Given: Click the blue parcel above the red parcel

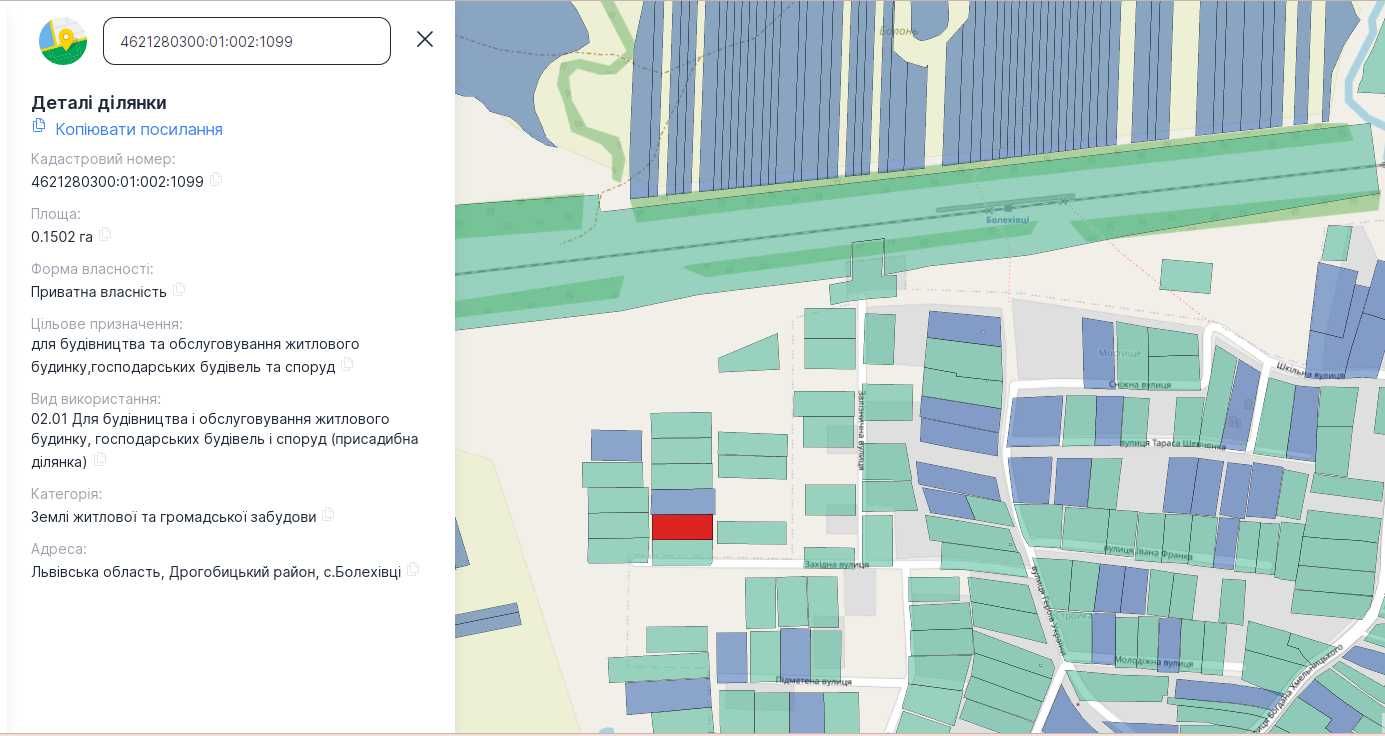Looking at the screenshot, I should 683,502.
